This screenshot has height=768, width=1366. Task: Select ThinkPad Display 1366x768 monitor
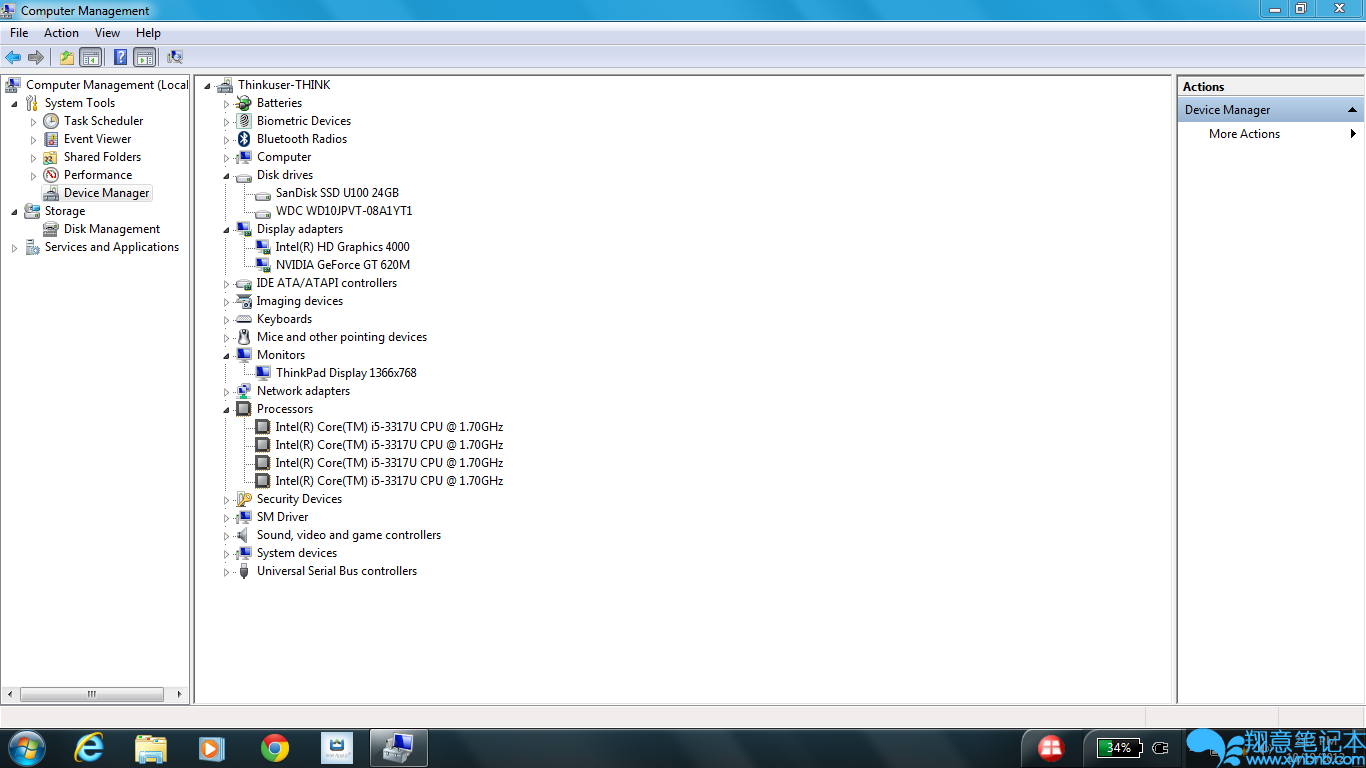pos(346,373)
